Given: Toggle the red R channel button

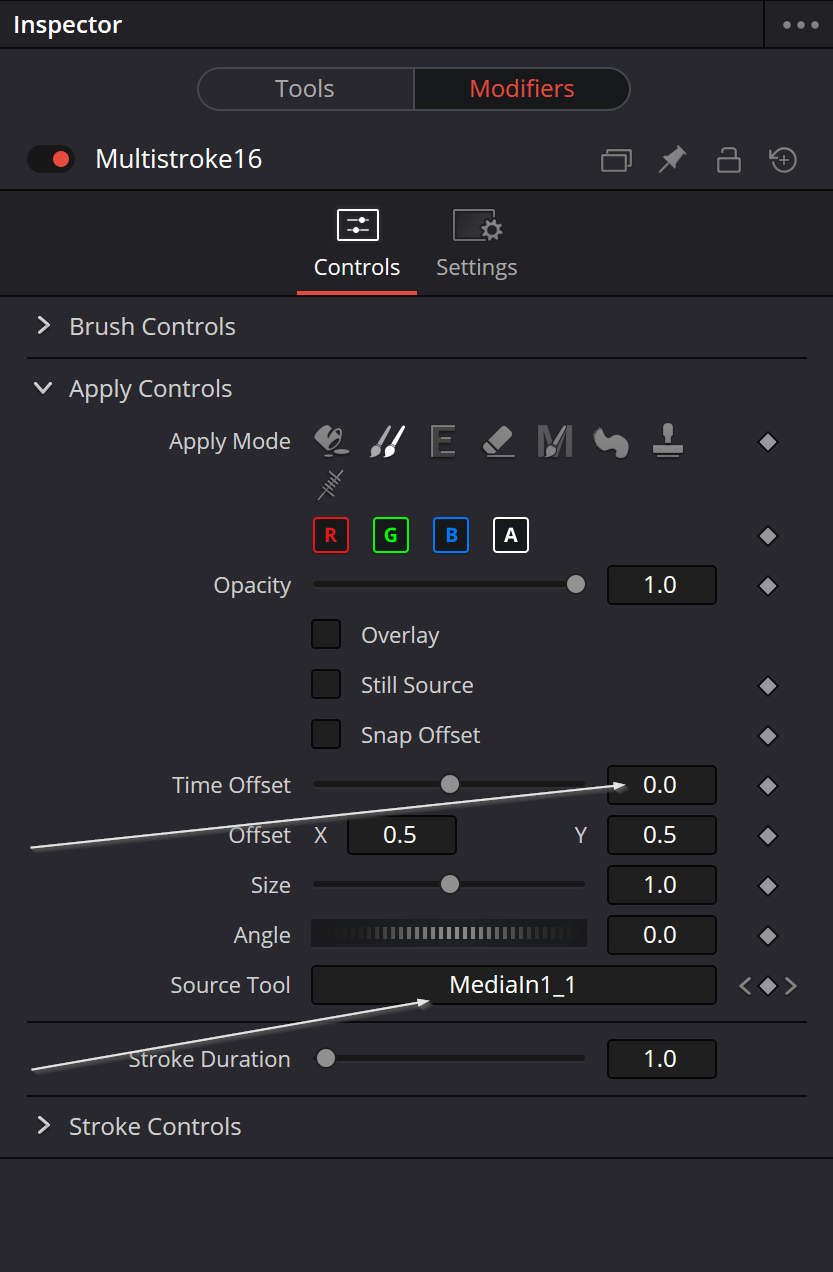Looking at the screenshot, I should tap(331, 536).
